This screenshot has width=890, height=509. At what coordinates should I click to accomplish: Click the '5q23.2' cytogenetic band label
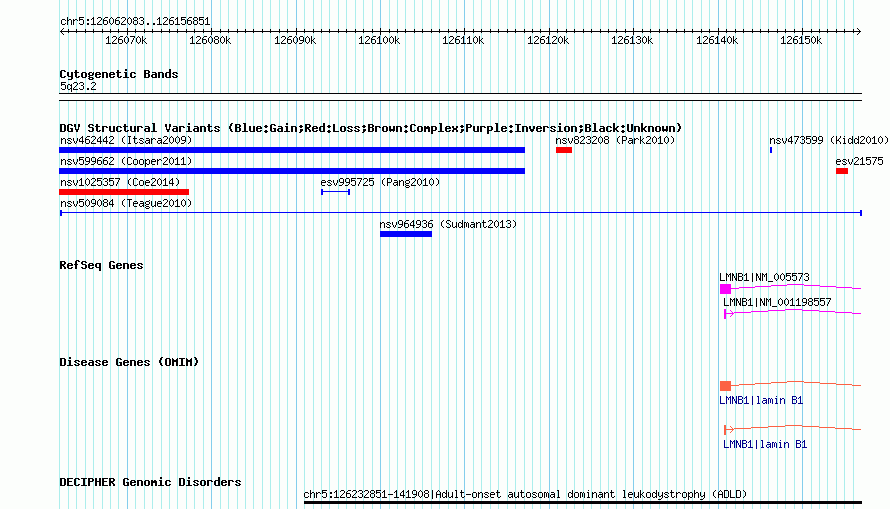(x=78, y=86)
